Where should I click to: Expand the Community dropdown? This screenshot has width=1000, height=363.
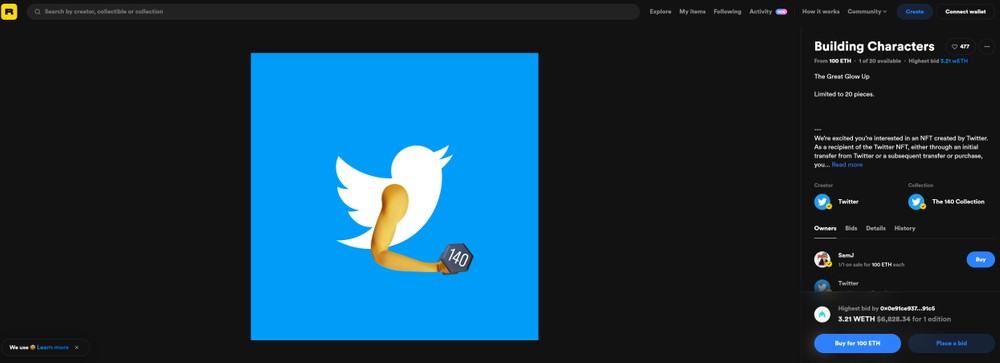(867, 11)
